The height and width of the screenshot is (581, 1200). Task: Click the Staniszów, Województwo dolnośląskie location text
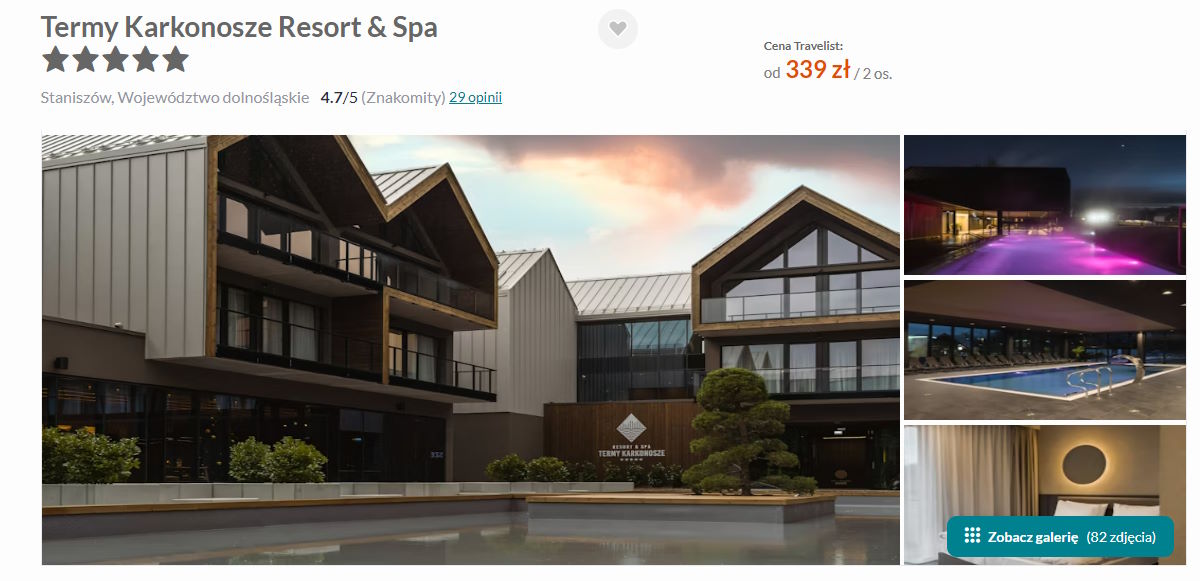click(x=175, y=98)
